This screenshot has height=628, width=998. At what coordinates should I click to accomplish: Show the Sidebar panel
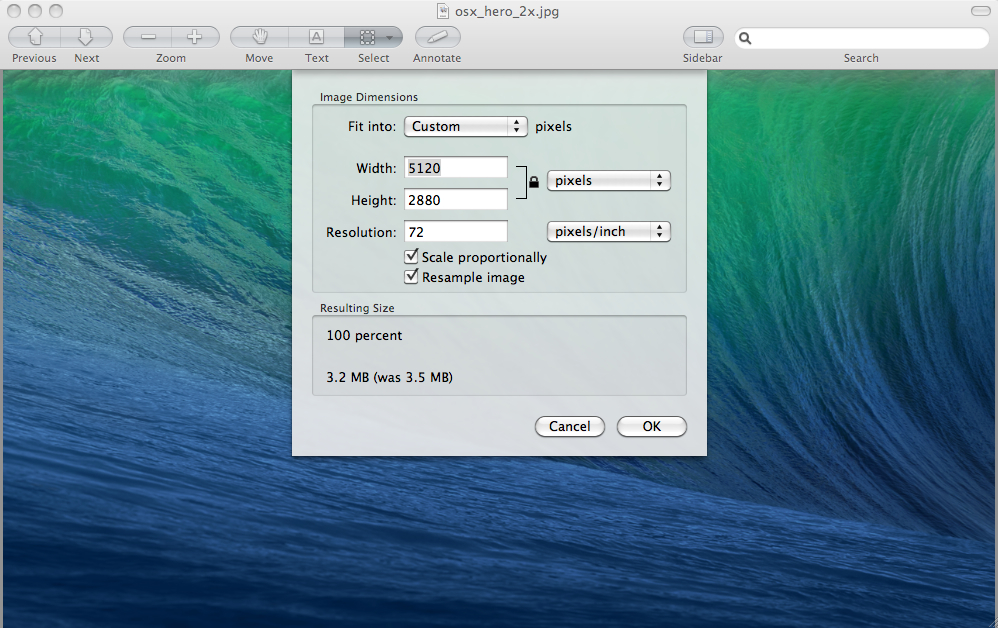coord(703,37)
